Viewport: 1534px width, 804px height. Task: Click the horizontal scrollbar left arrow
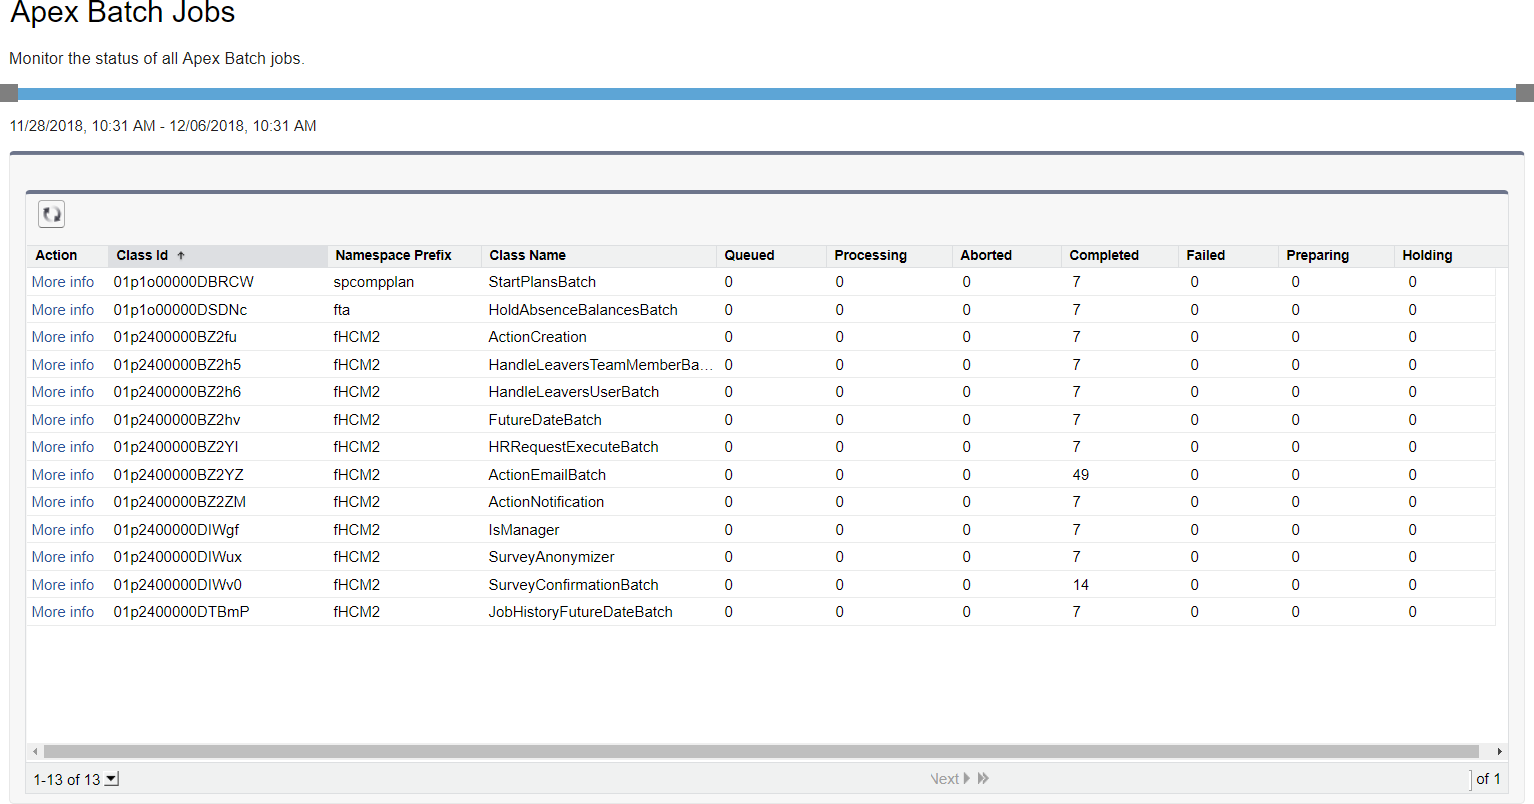[x=35, y=751]
